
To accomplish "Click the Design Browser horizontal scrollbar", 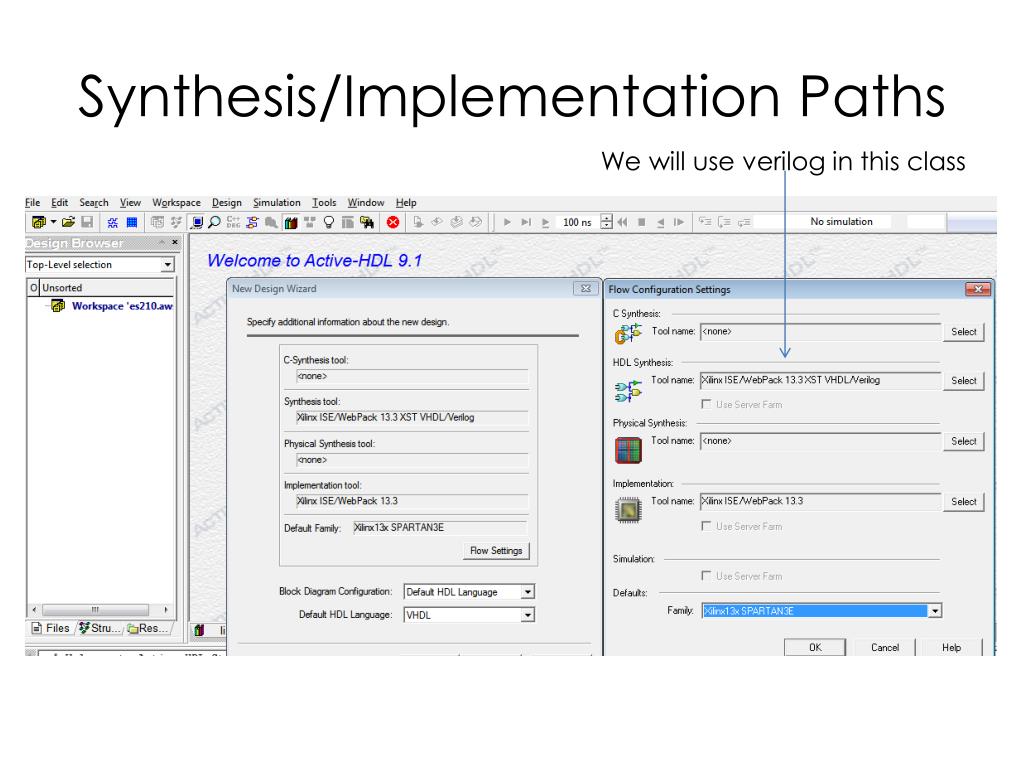I will pos(100,609).
